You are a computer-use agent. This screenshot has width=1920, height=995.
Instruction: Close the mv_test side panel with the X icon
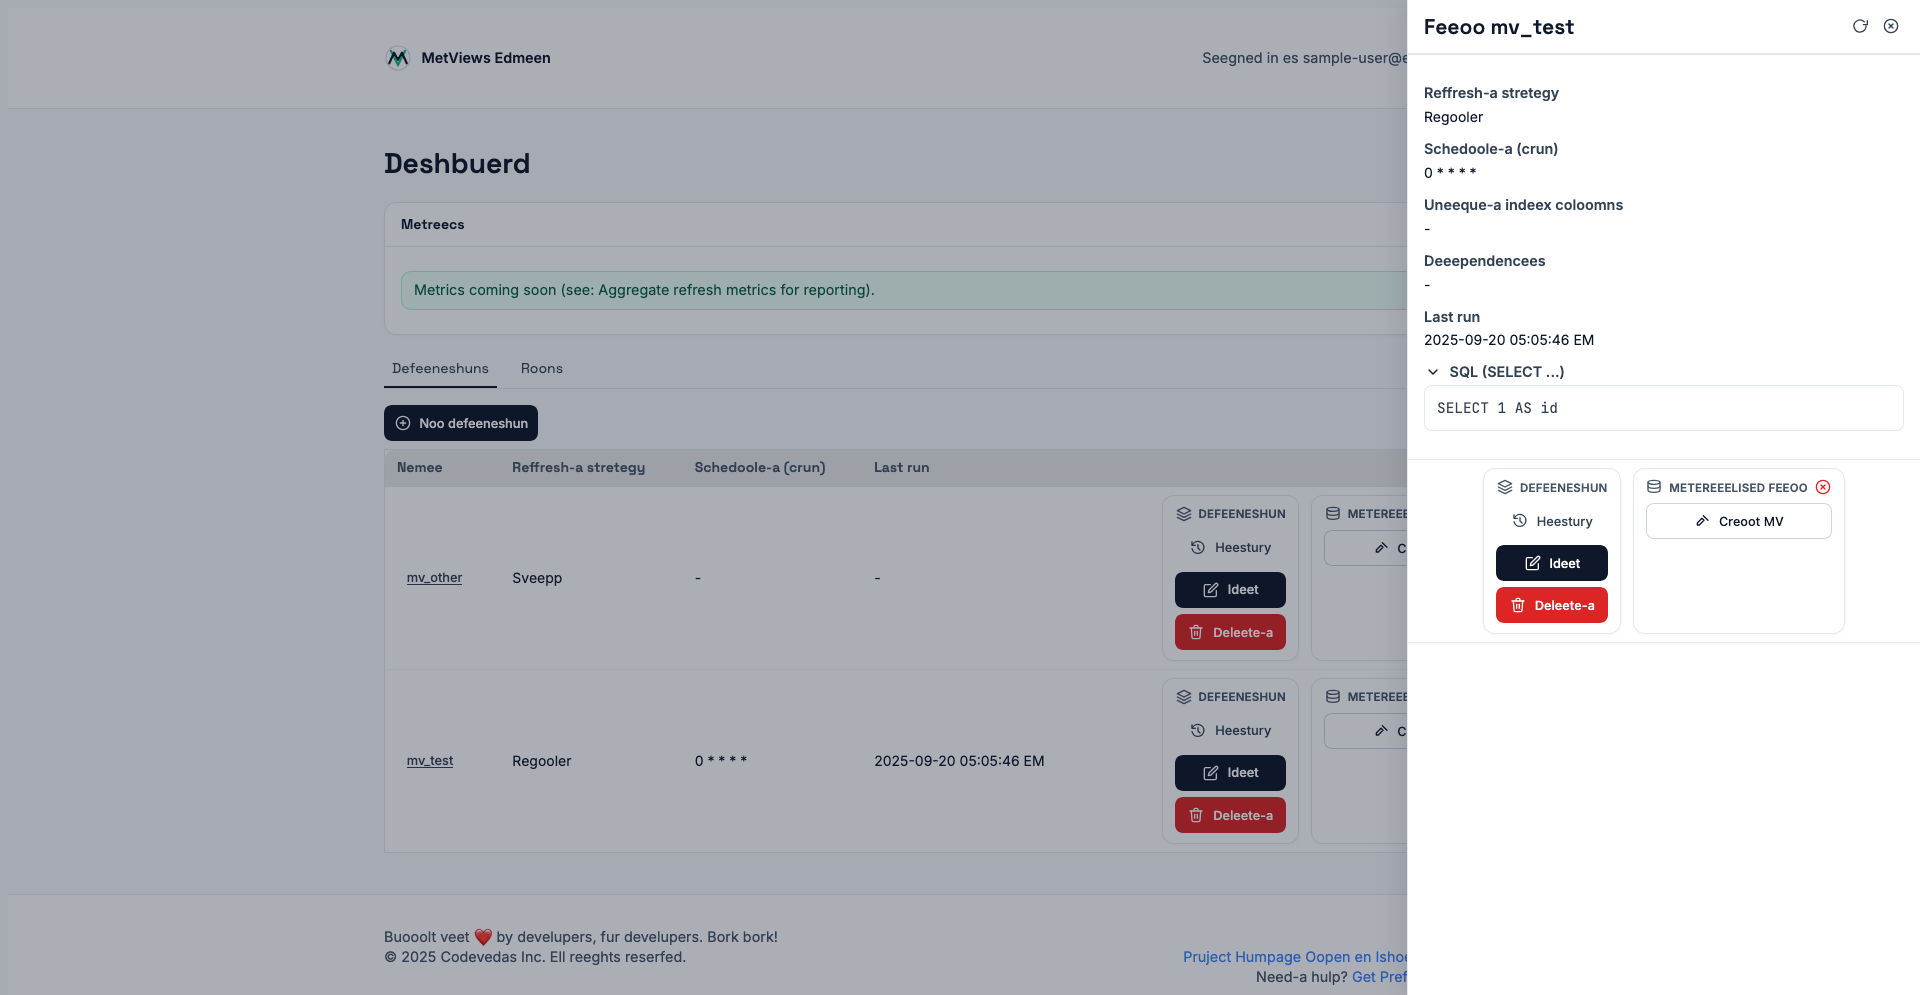(x=1891, y=26)
